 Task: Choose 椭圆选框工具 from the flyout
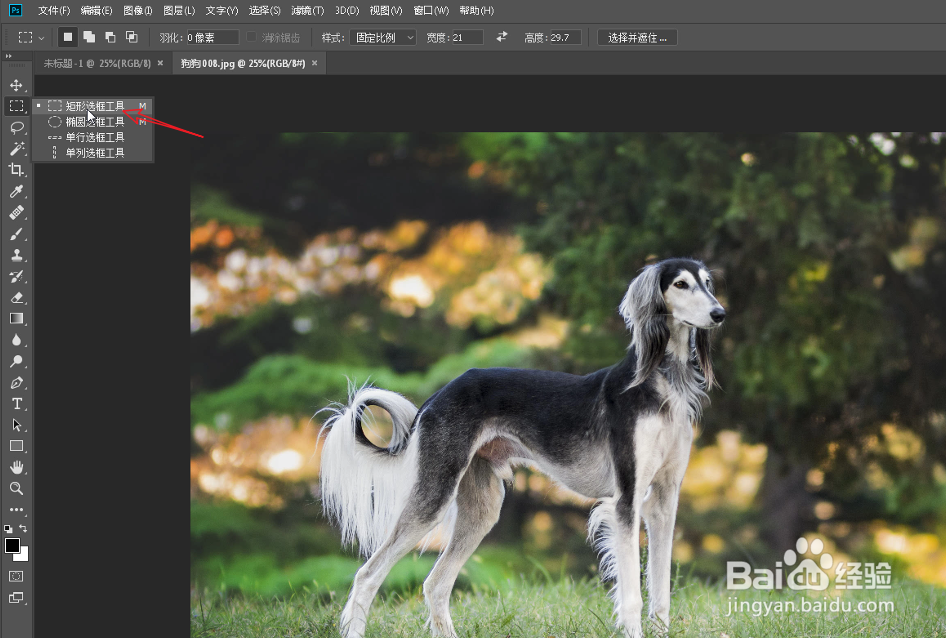tap(93, 121)
